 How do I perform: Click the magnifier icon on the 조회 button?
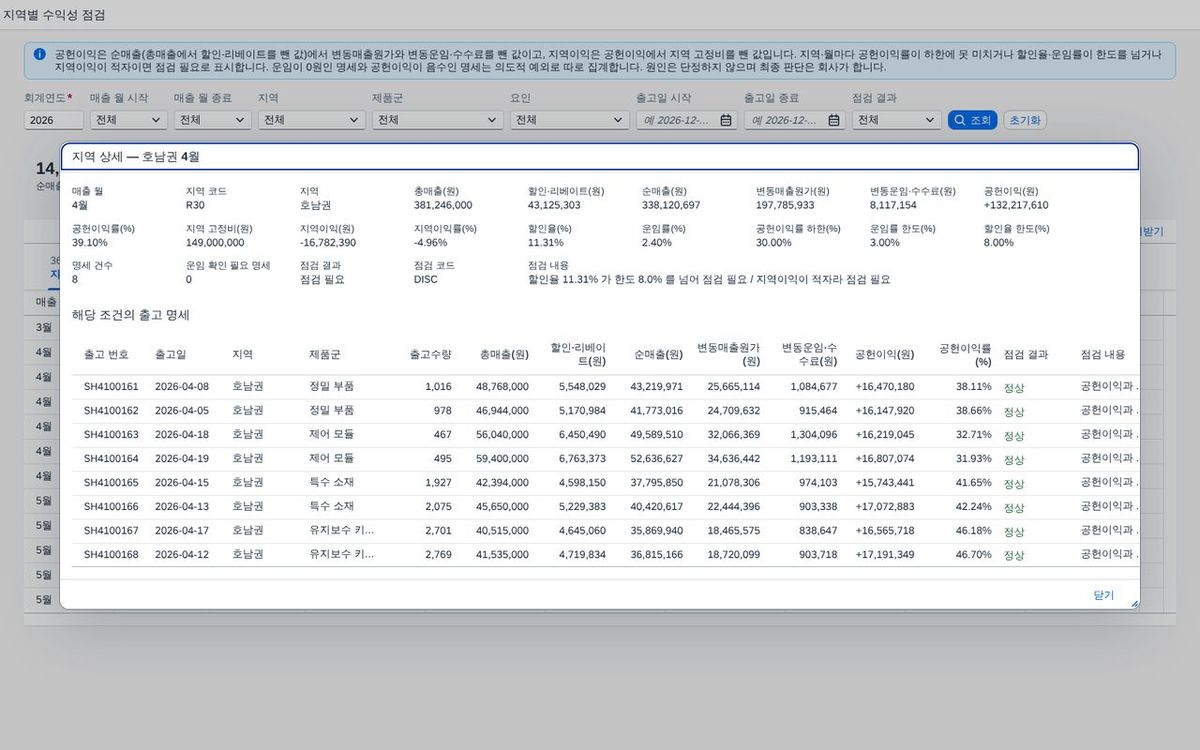point(959,120)
